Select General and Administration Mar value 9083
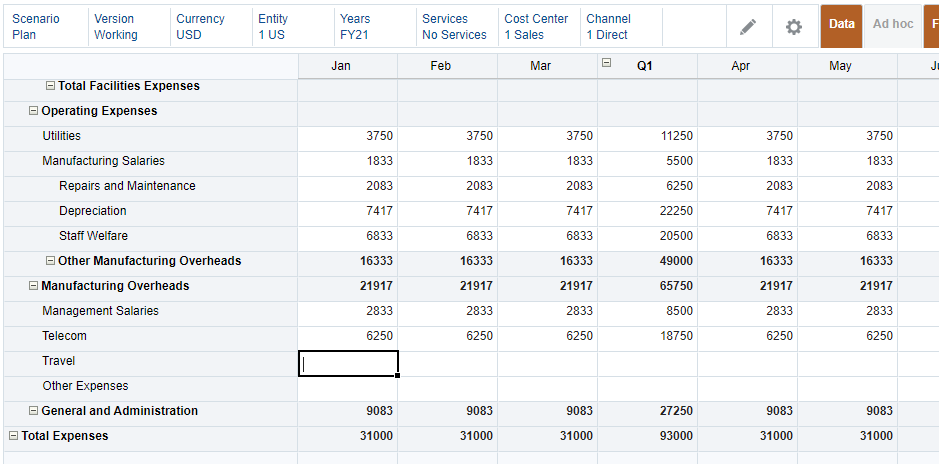This screenshot has height=464, width=939. (547, 414)
